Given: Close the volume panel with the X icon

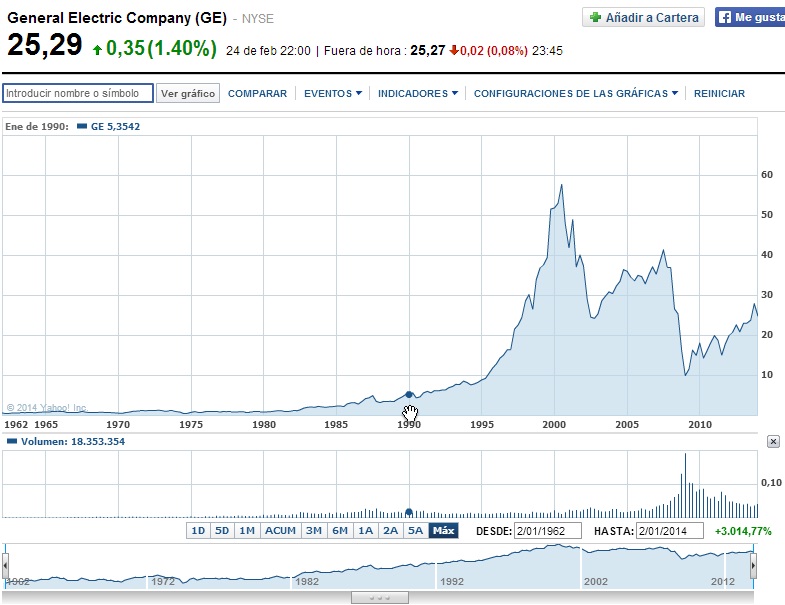Looking at the screenshot, I should click(773, 441).
